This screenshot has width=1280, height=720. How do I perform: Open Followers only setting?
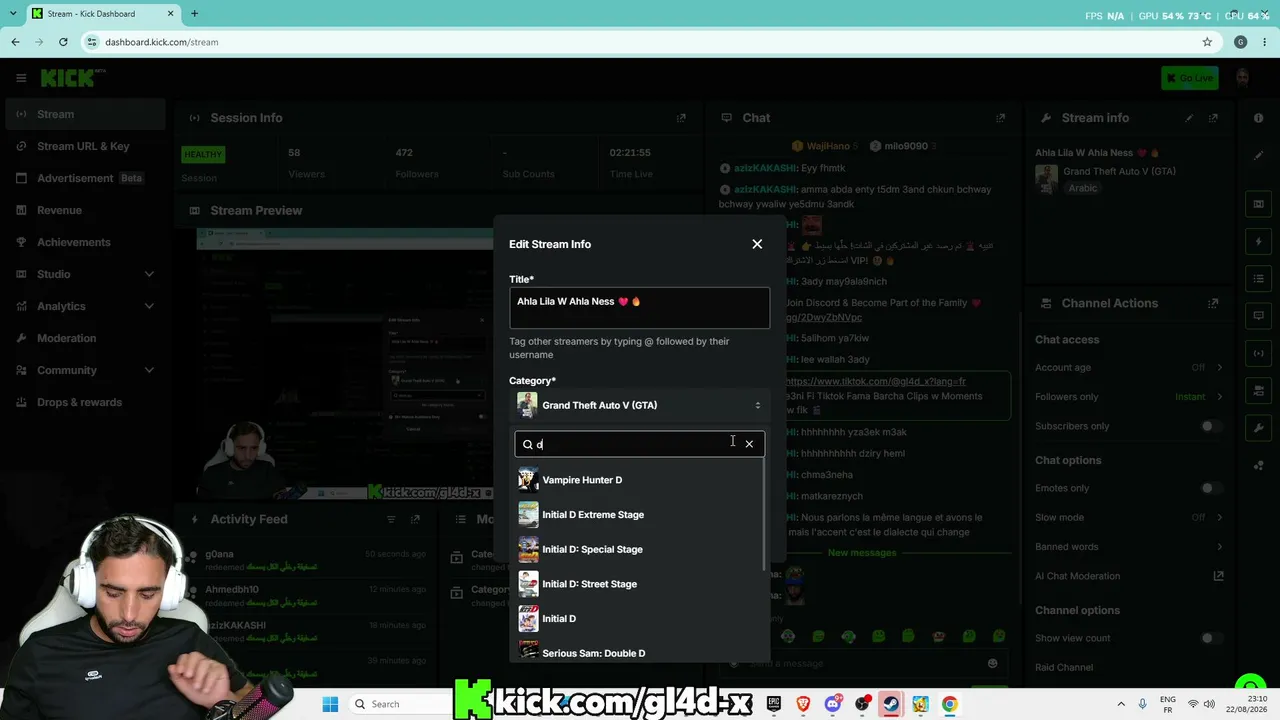click(x=1129, y=396)
